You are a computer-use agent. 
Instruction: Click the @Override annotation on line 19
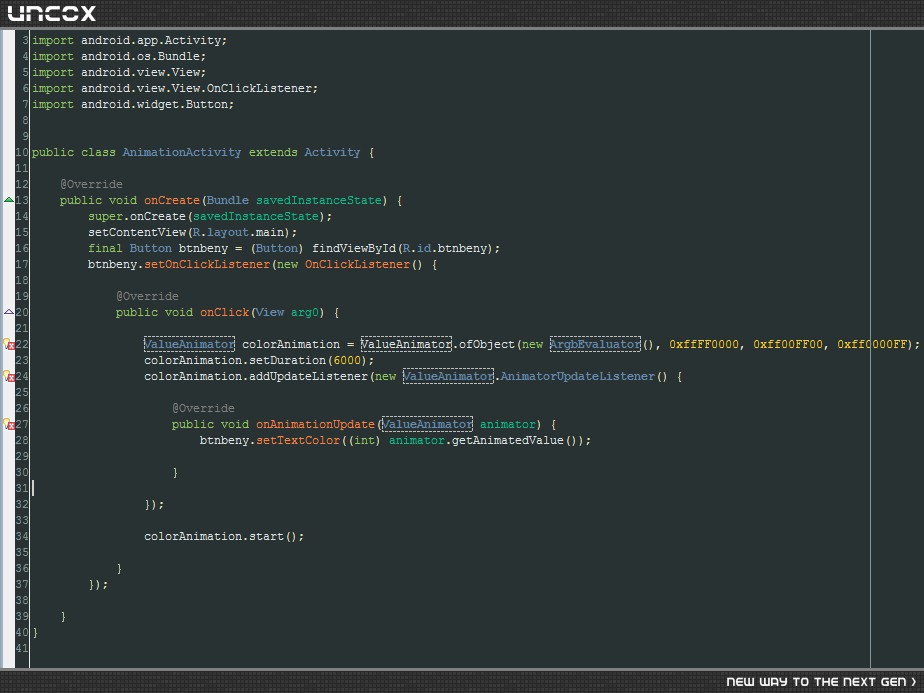coord(147,296)
